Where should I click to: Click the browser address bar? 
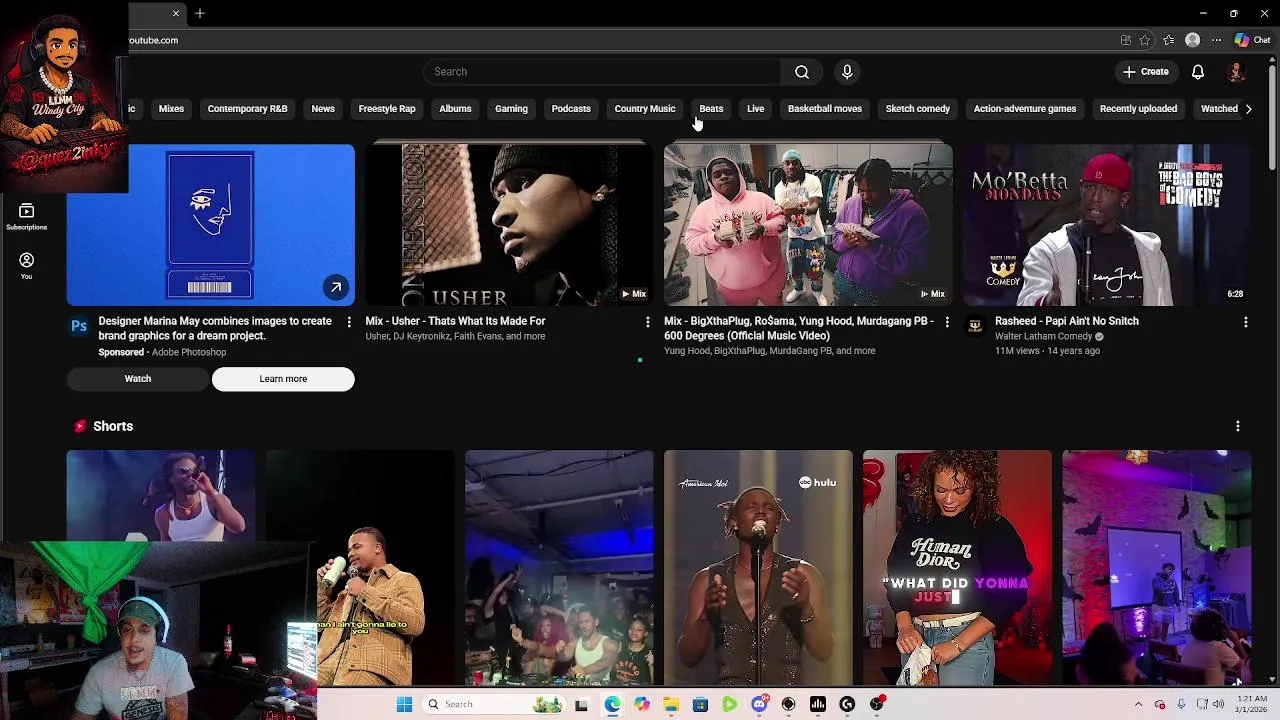pos(620,40)
